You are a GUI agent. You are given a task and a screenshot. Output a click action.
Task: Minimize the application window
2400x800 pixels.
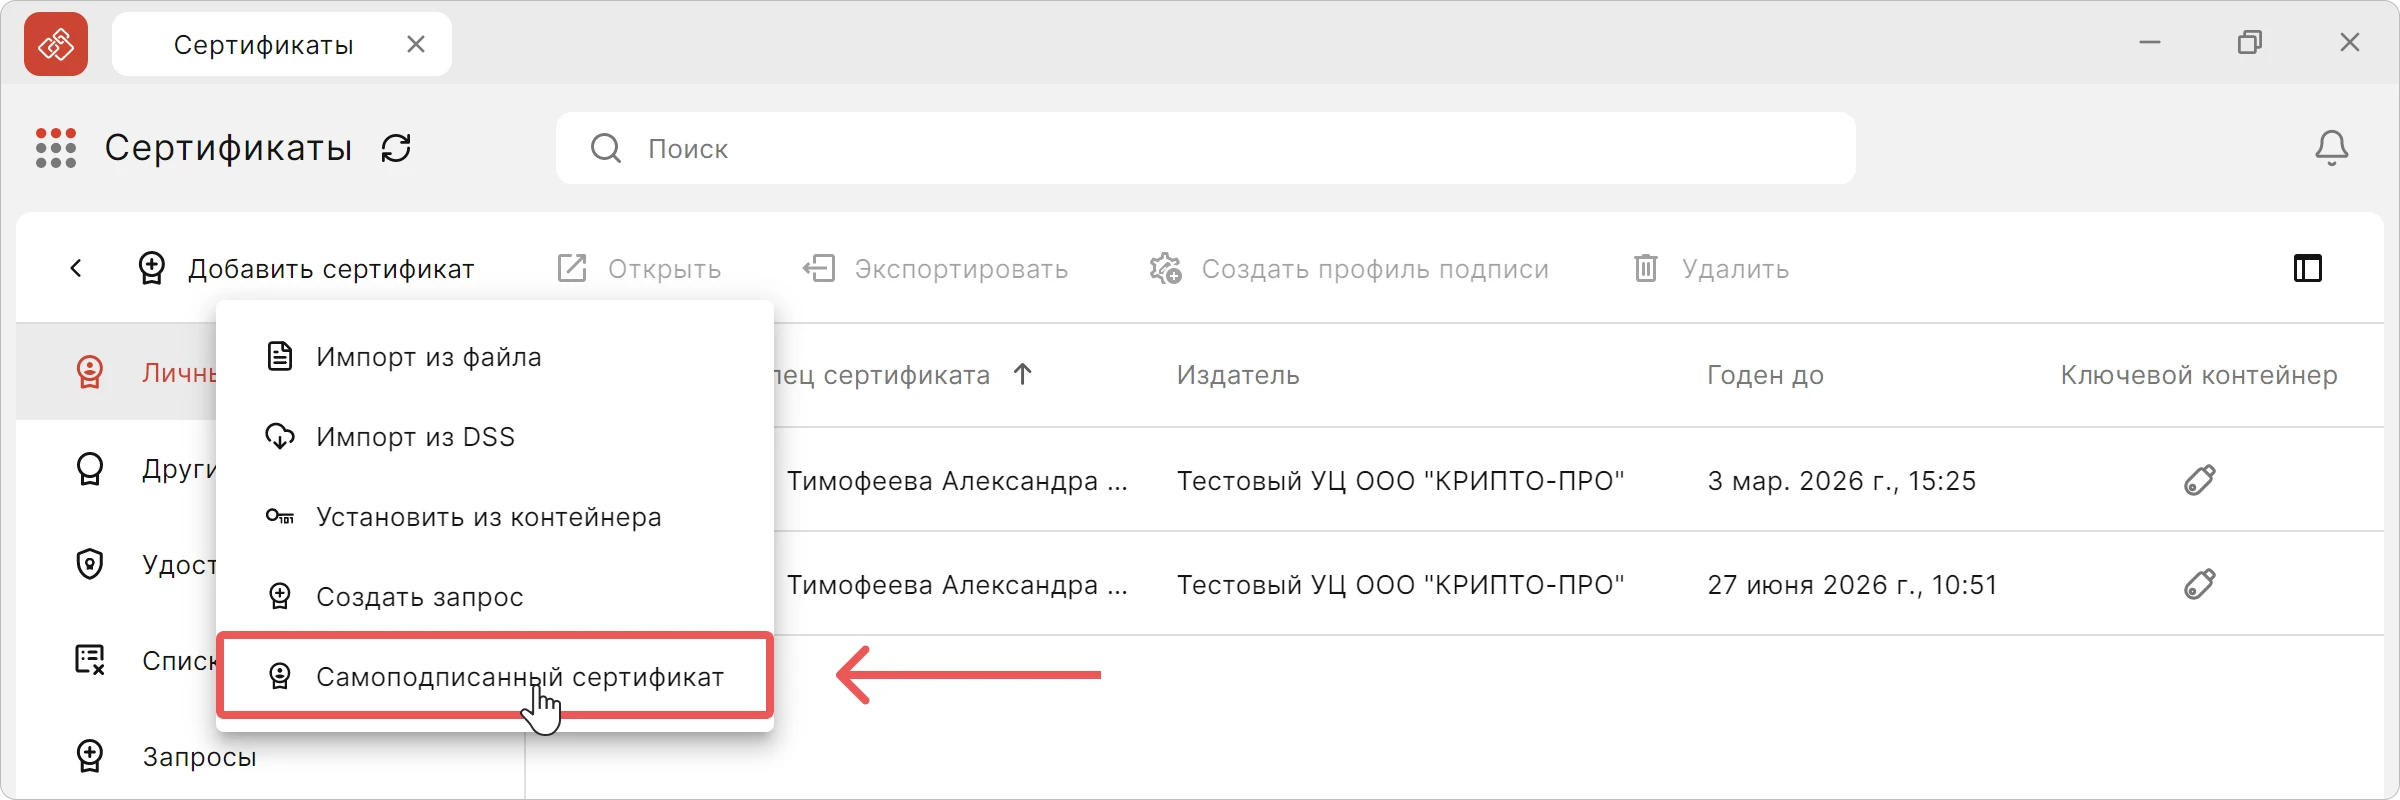2150,42
